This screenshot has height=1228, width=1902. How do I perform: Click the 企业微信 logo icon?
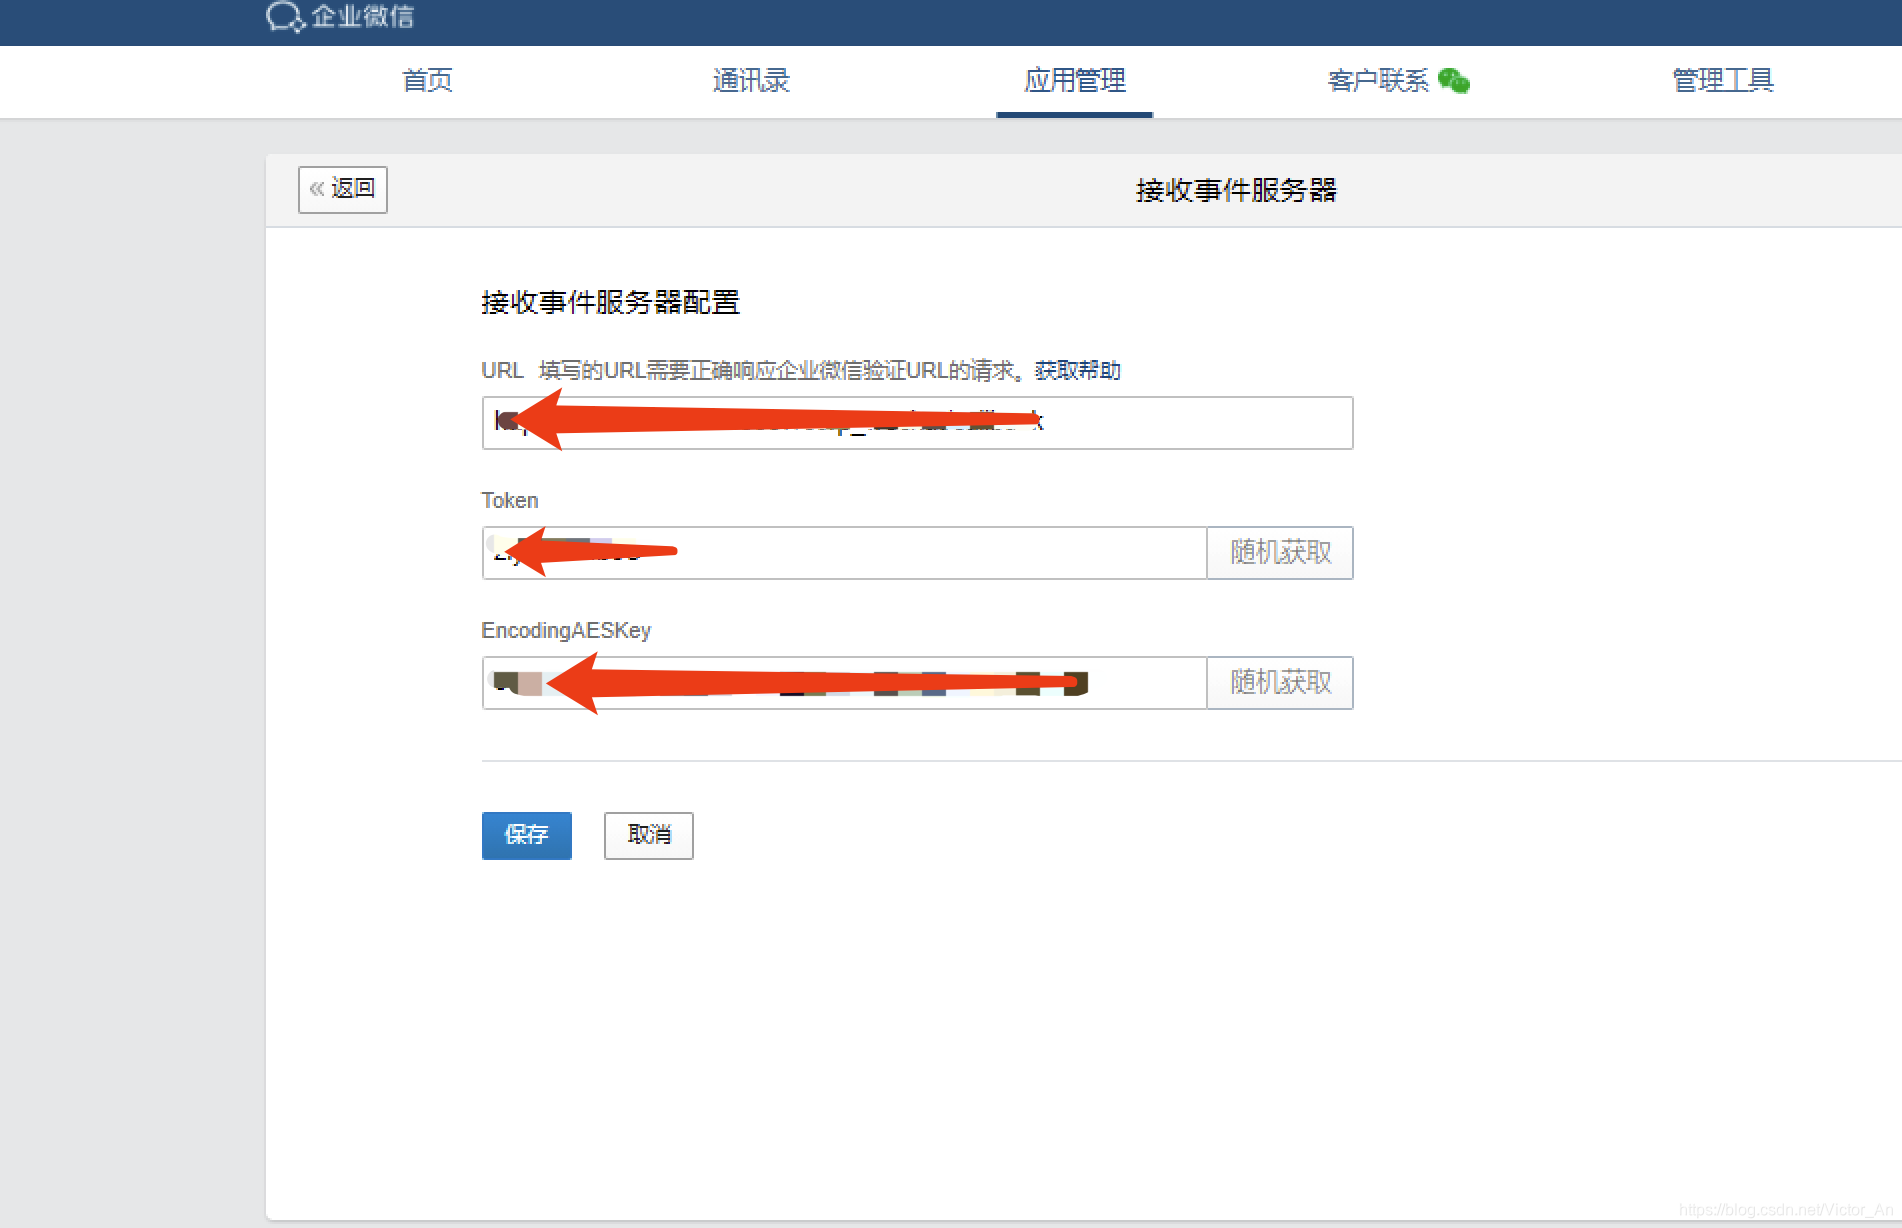[x=285, y=16]
